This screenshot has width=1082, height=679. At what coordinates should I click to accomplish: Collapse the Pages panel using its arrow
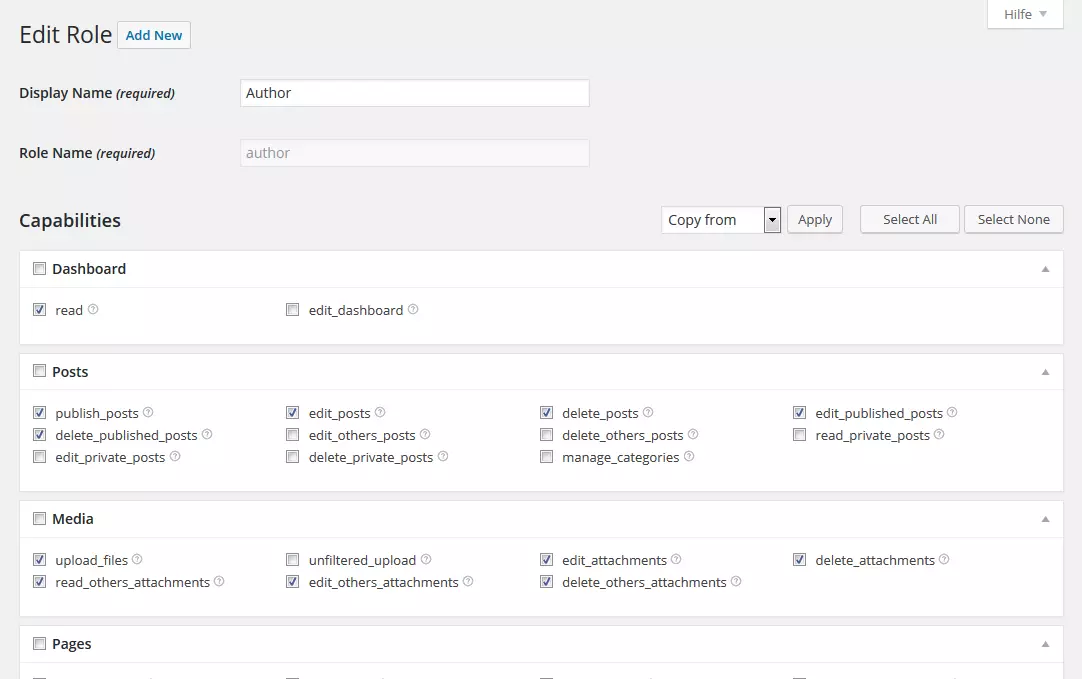tap(1045, 644)
